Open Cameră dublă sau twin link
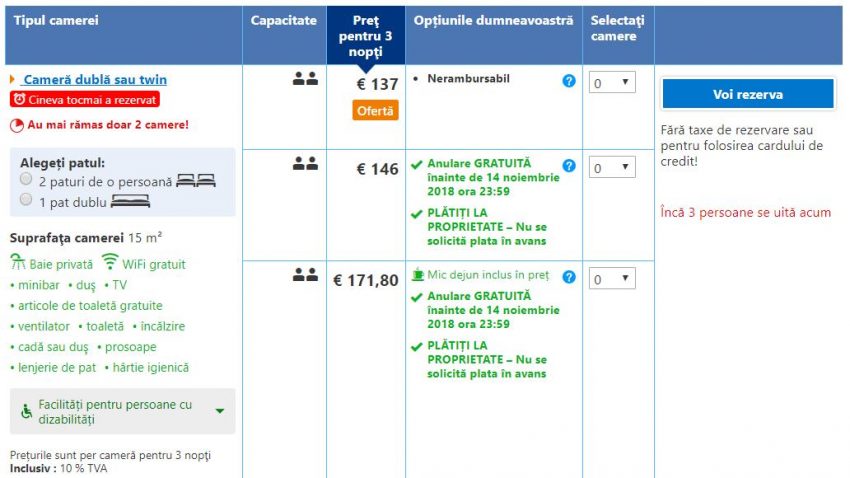Image resolution: width=850 pixels, height=478 pixels. click(x=95, y=79)
